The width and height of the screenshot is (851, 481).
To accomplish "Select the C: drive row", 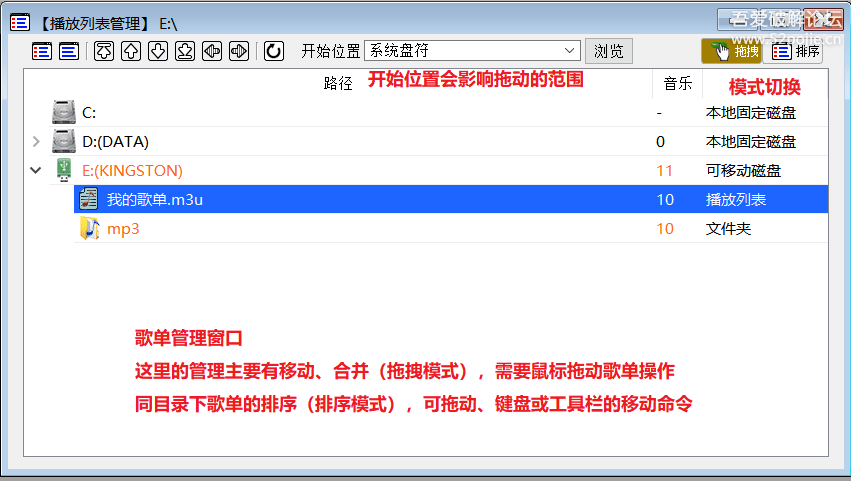I will tap(439, 112).
